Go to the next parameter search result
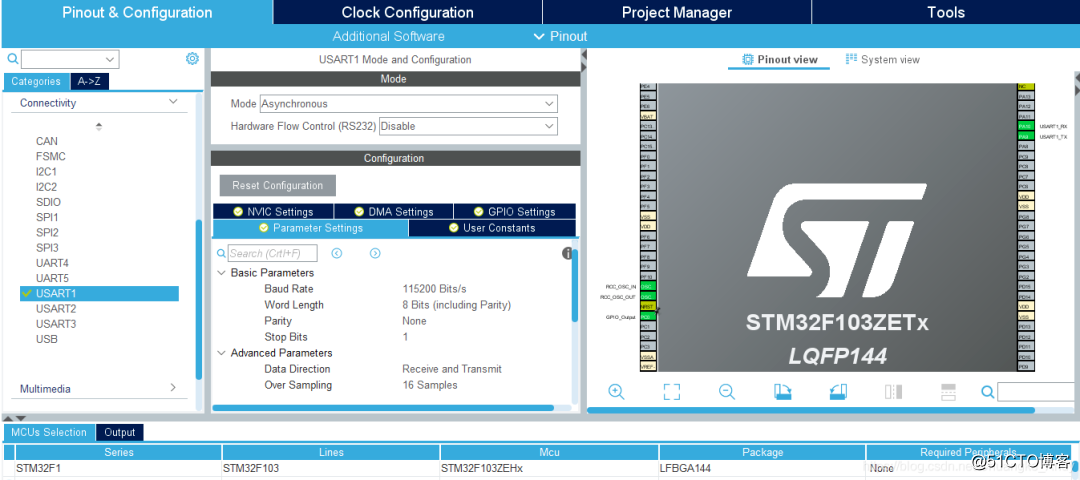The height and width of the screenshot is (480, 1080). pos(375,253)
